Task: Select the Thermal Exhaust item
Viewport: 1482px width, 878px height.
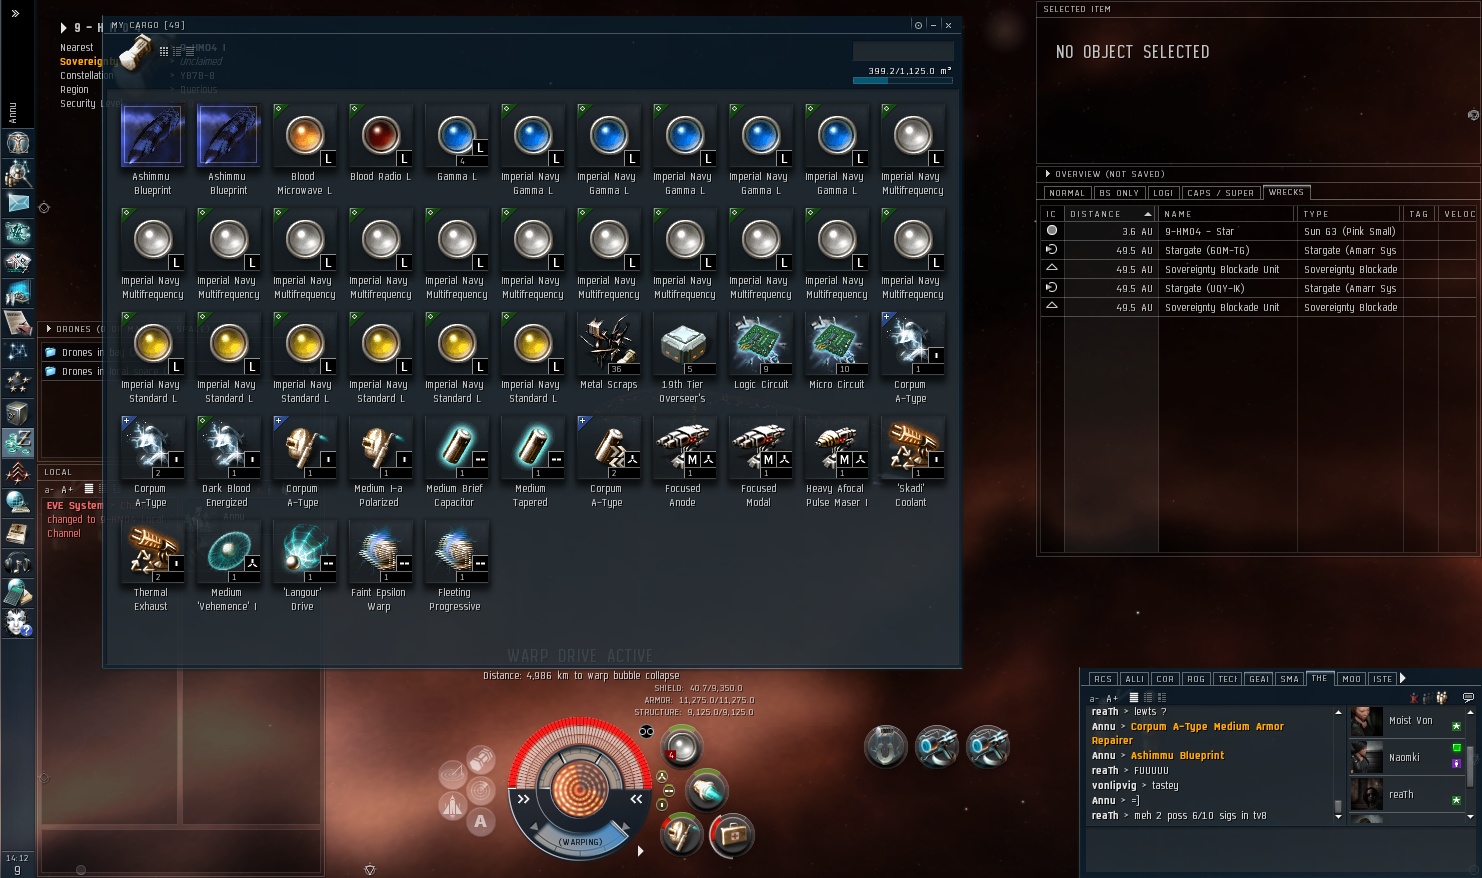Action: 152,566
